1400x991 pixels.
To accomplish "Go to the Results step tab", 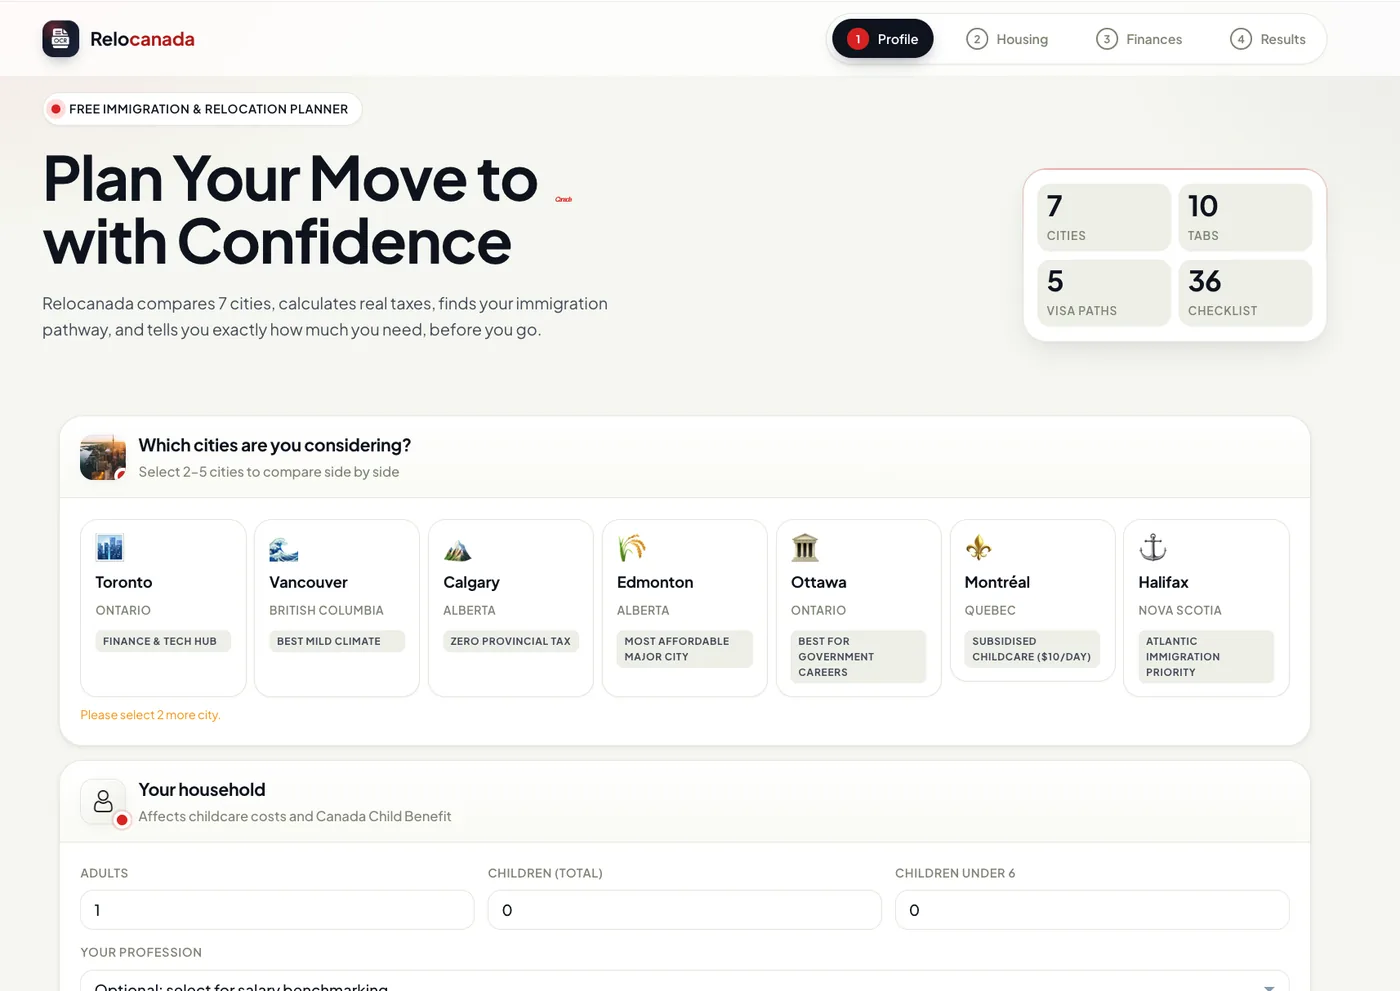I will [1268, 39].
